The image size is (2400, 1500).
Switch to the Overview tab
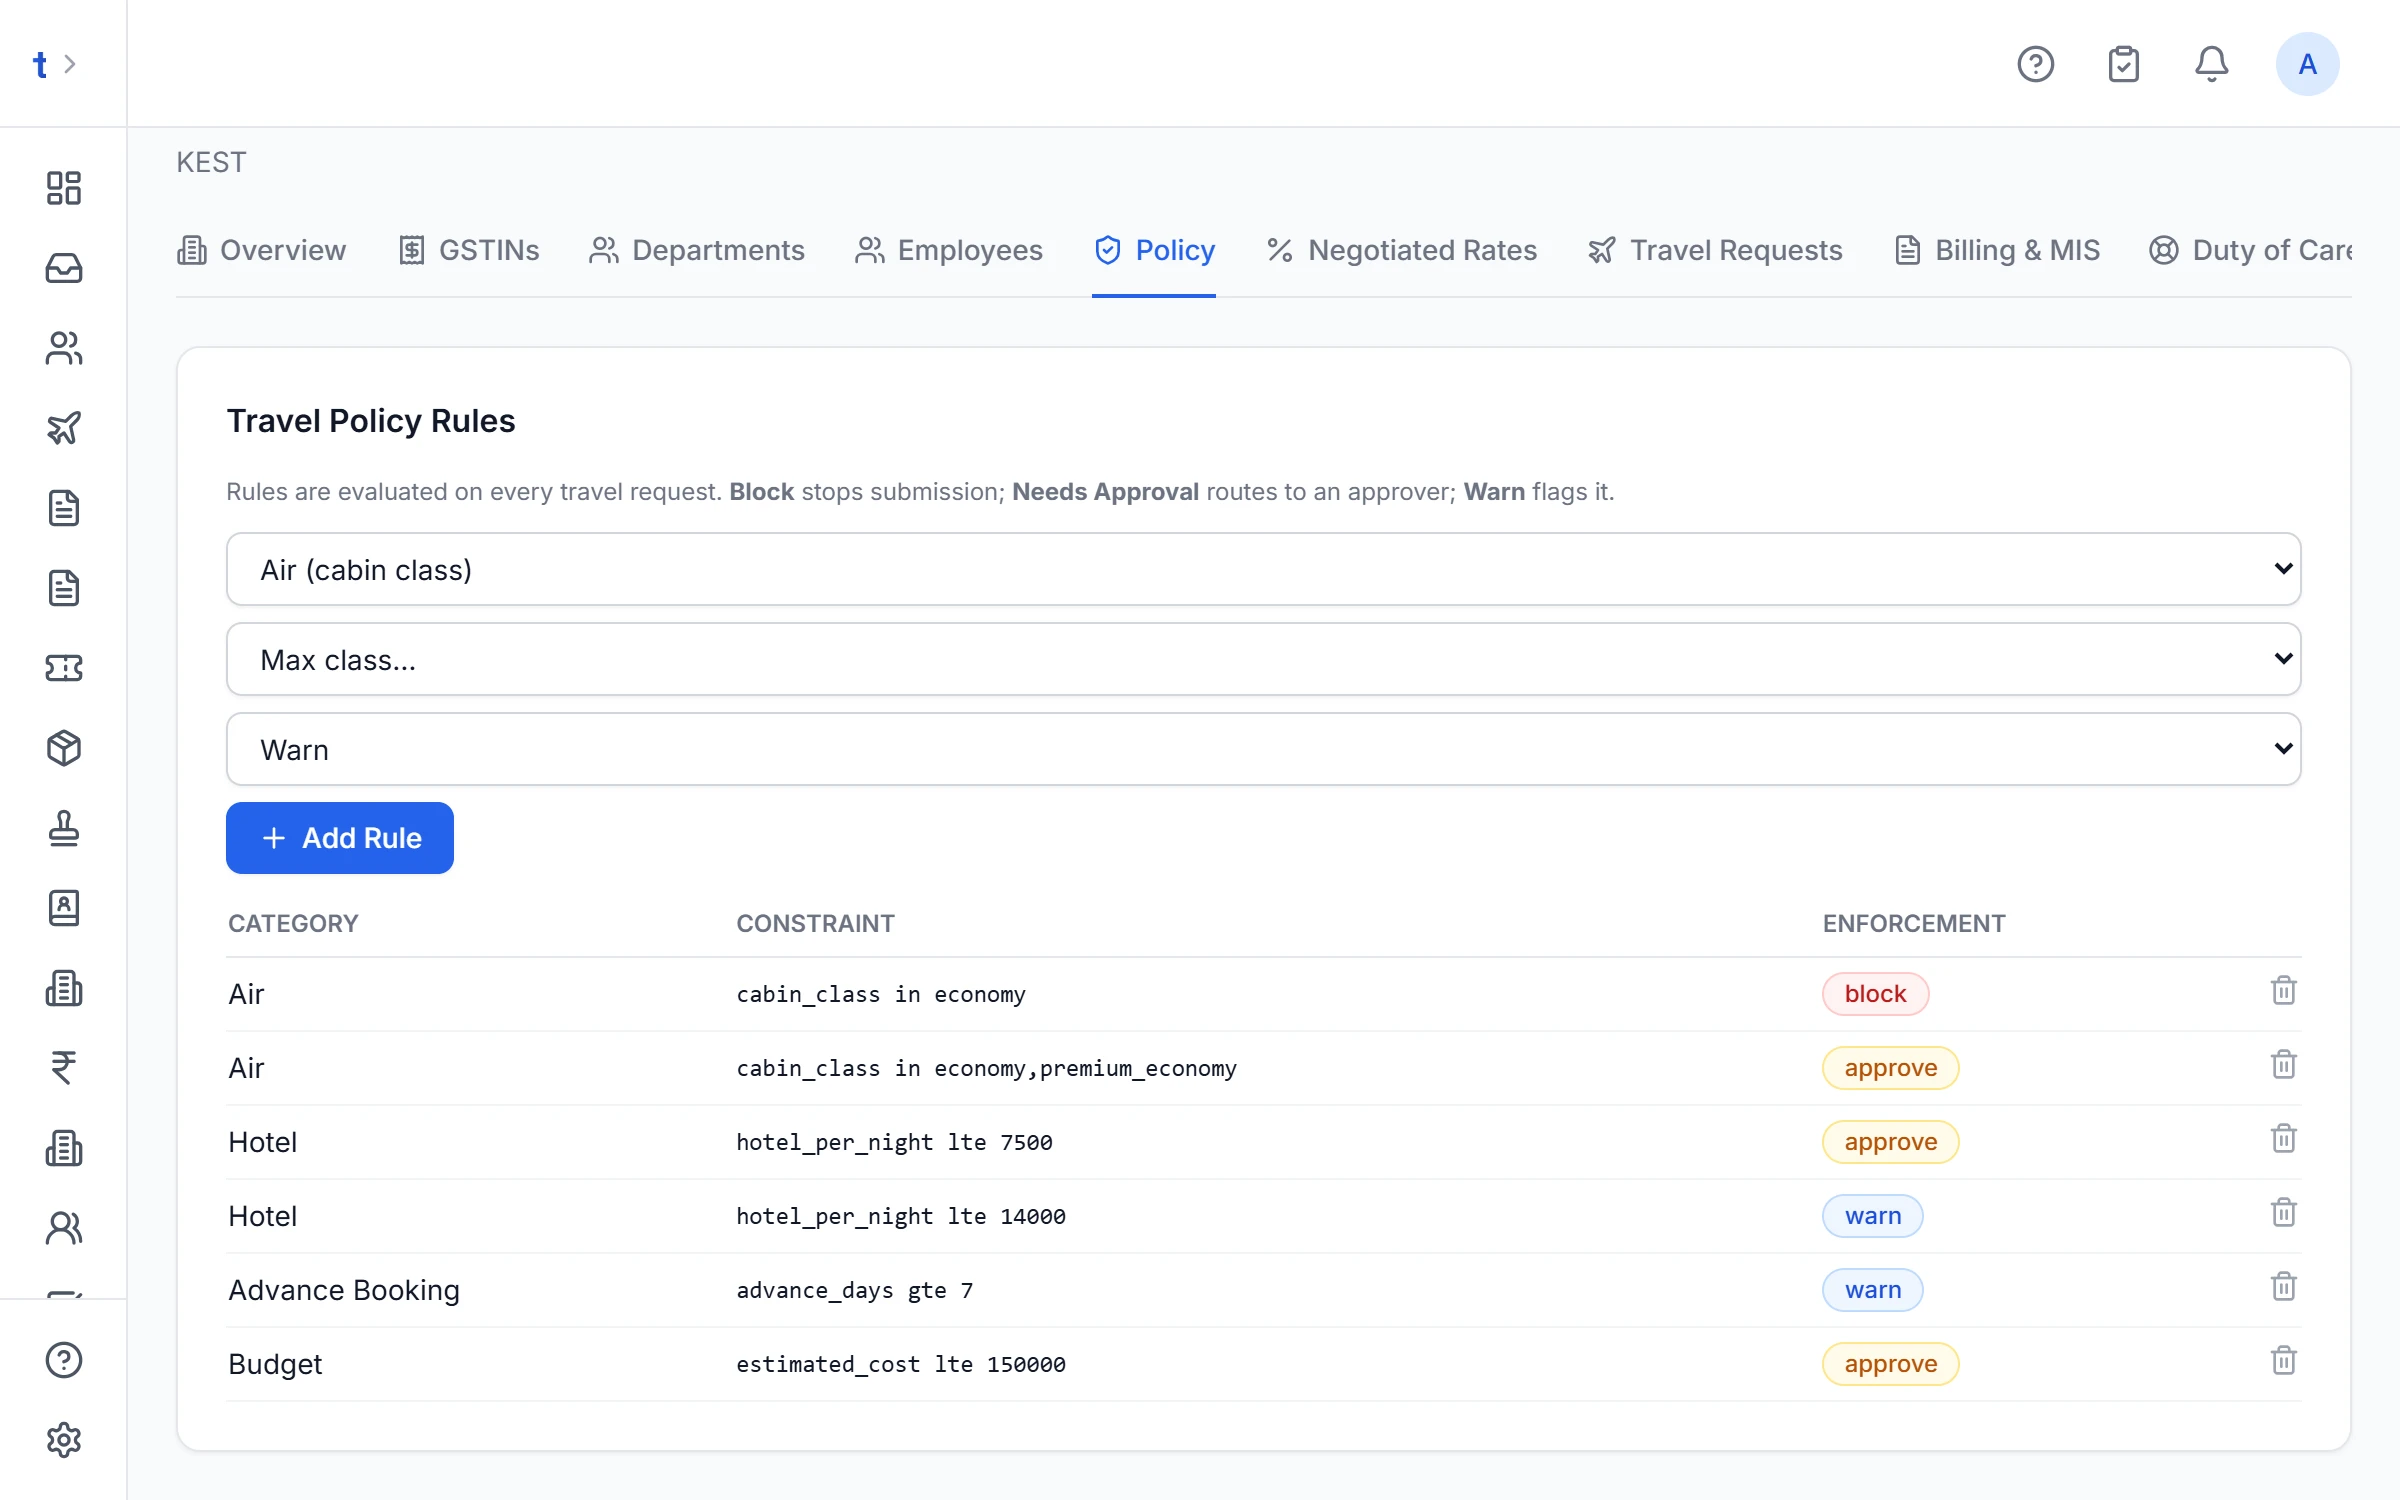coord(261,250)
